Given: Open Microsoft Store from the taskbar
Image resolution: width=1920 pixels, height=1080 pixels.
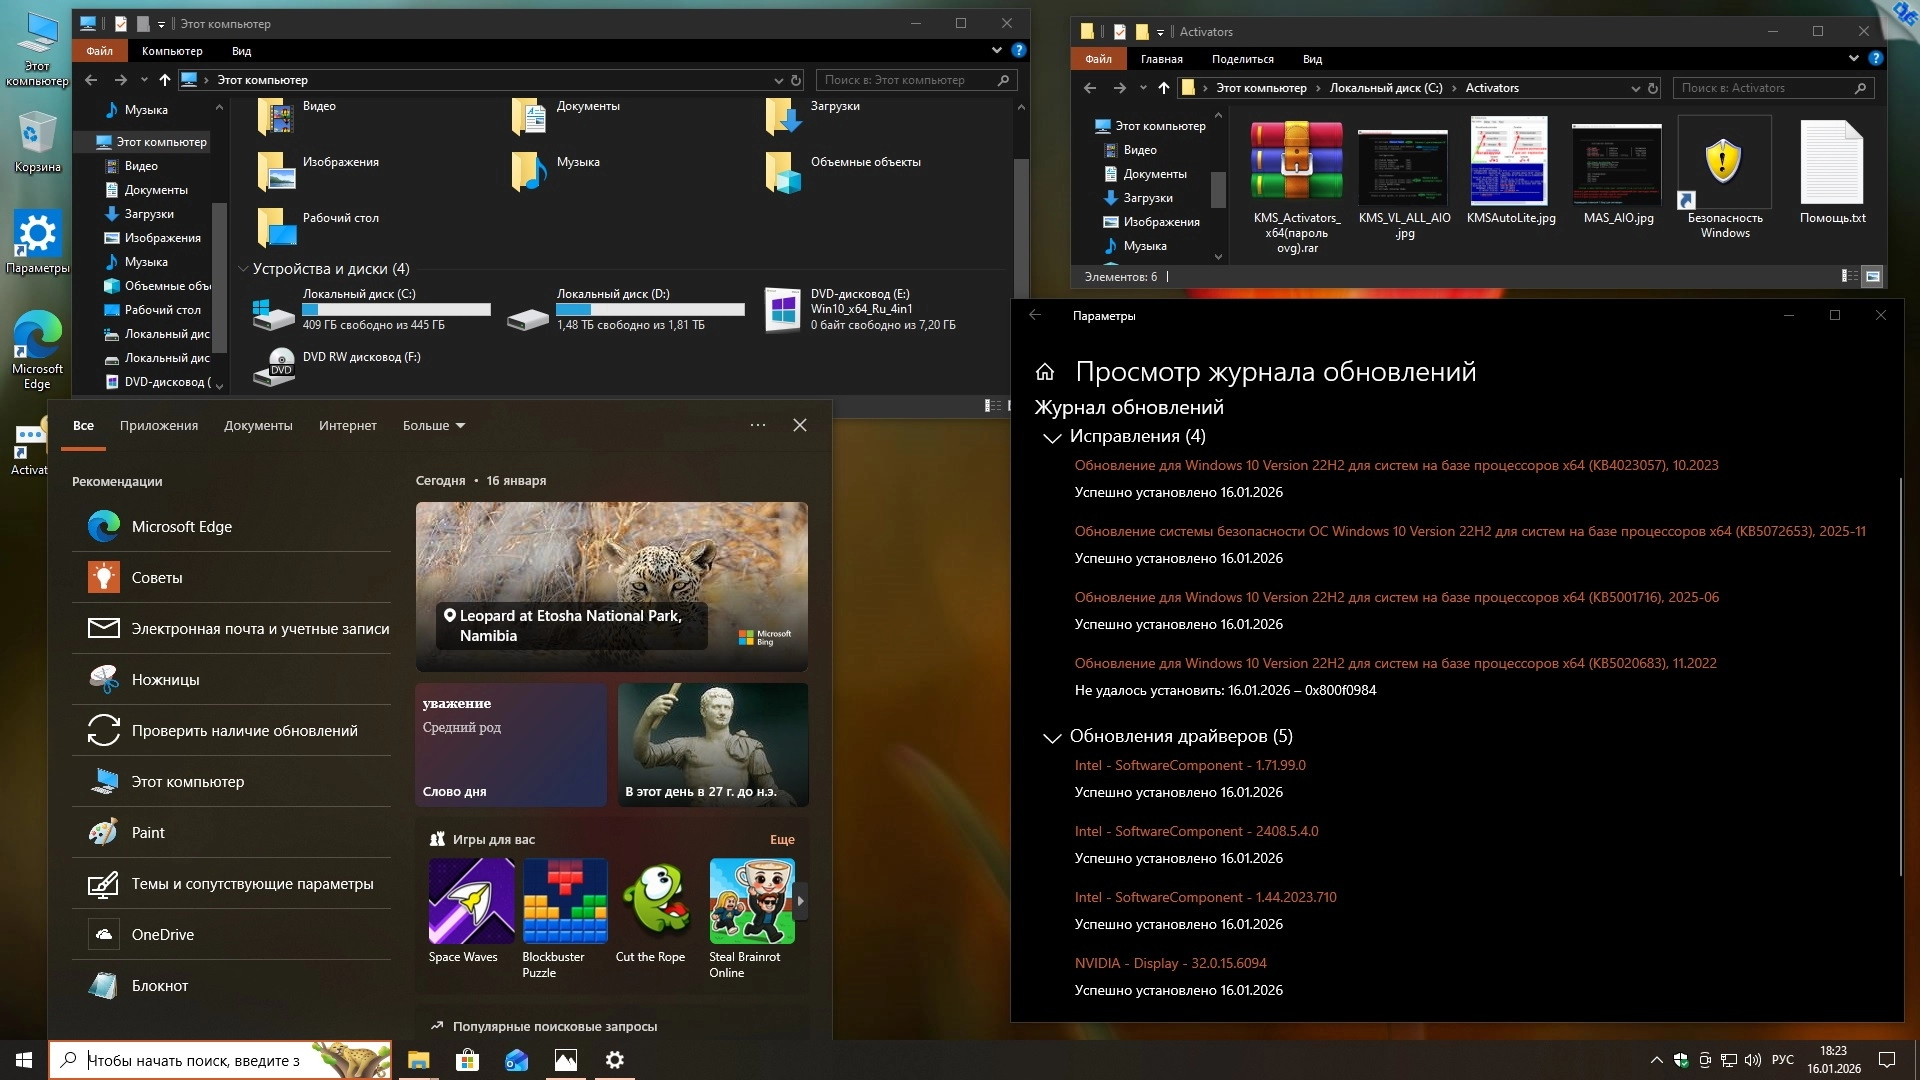Looking at the screenshot, I should [x=467, y=1060].
